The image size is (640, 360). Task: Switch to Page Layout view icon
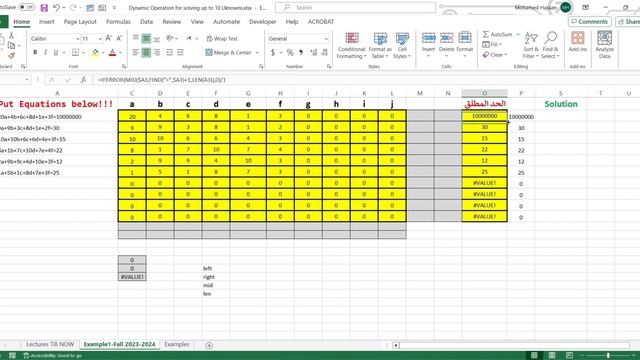[552, 356]
